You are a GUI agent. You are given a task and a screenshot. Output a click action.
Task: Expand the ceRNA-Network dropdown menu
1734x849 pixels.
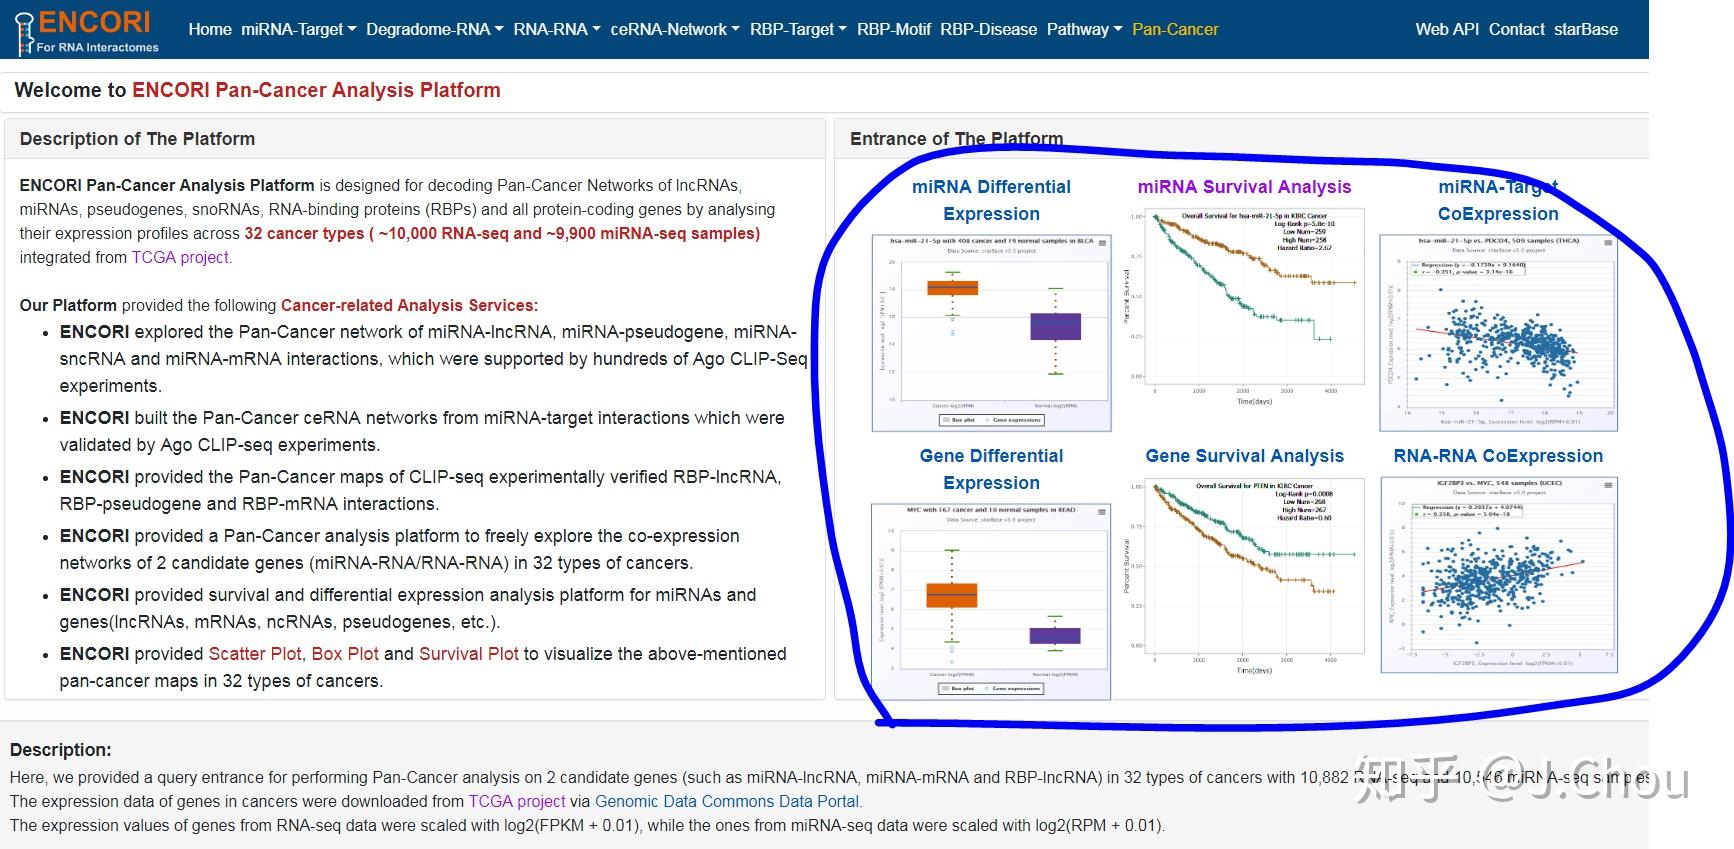coord(675,30)
